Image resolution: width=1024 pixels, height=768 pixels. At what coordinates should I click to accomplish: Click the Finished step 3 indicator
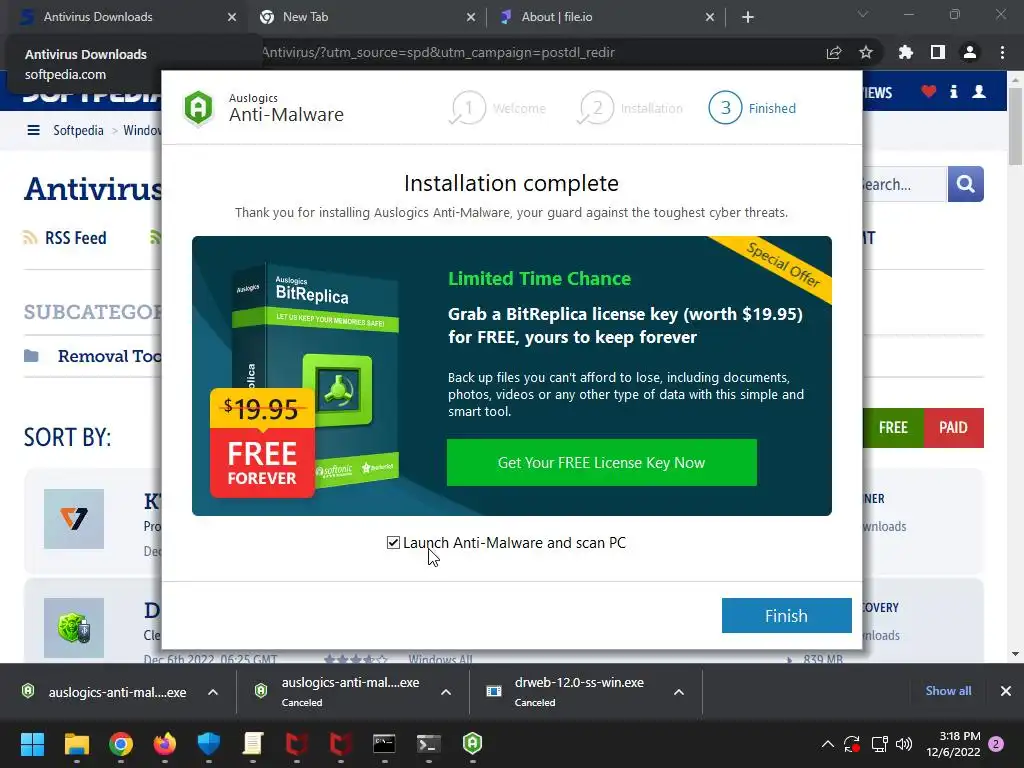click(x=752, y=108)
